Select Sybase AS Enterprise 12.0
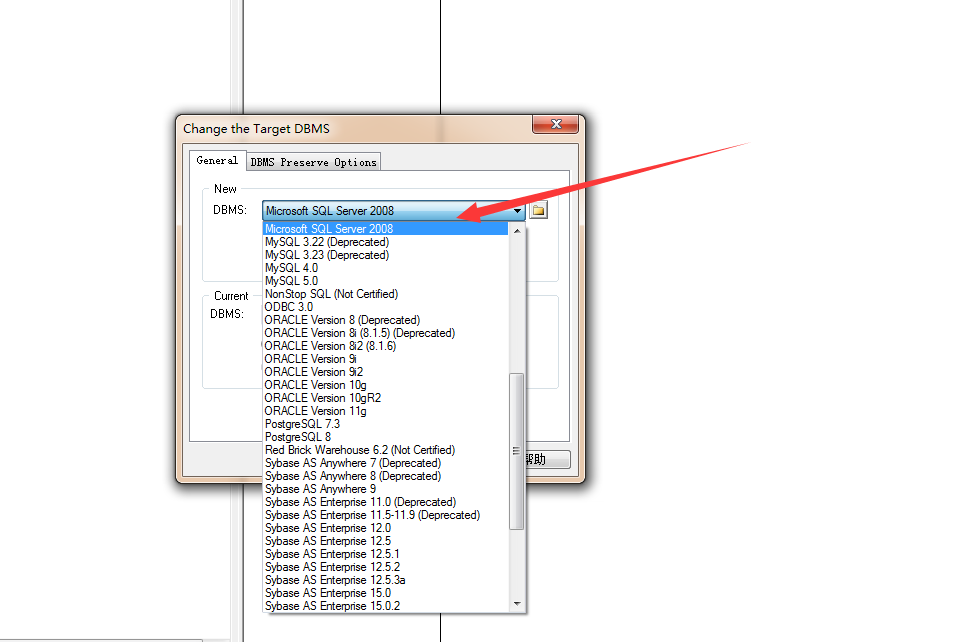The width and height of the screenshot is (961, 642). (x=386, y=527)
